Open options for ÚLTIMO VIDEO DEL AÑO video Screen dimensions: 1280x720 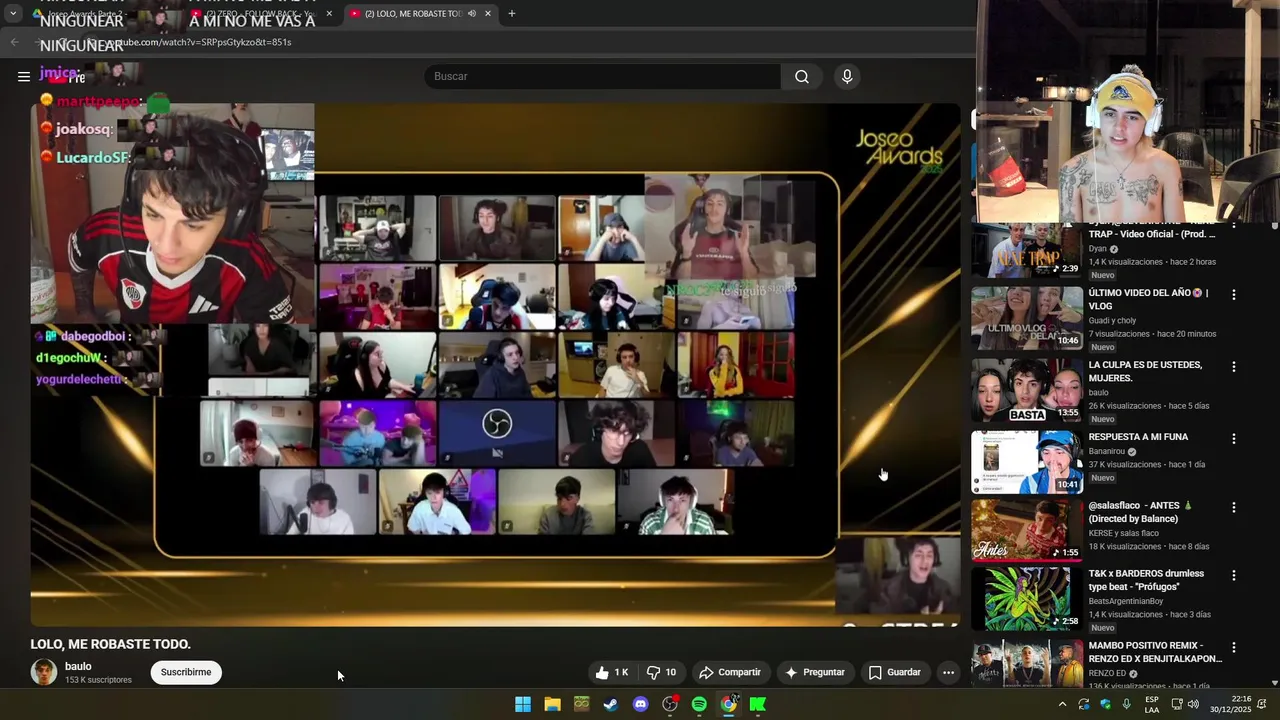click(1234, 295)
